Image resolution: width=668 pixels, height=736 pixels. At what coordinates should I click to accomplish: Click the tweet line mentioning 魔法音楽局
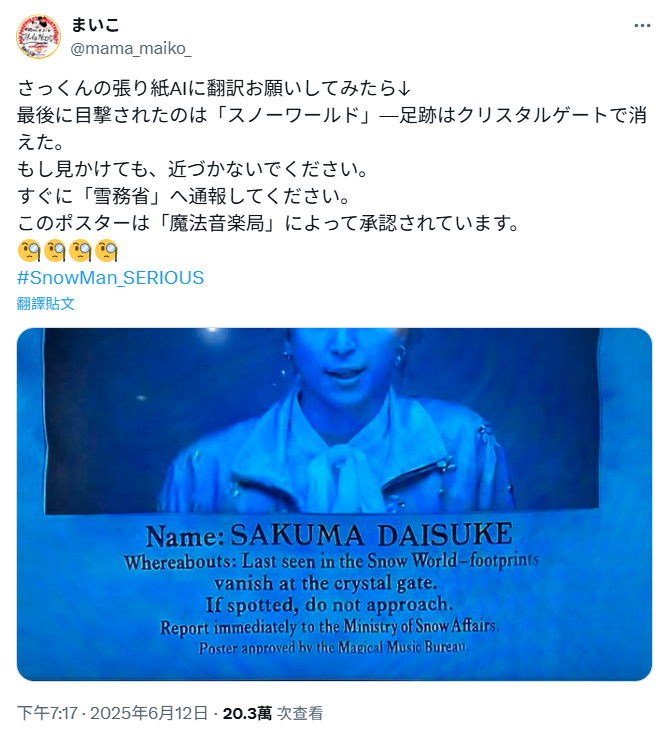(x=268, y=223)
